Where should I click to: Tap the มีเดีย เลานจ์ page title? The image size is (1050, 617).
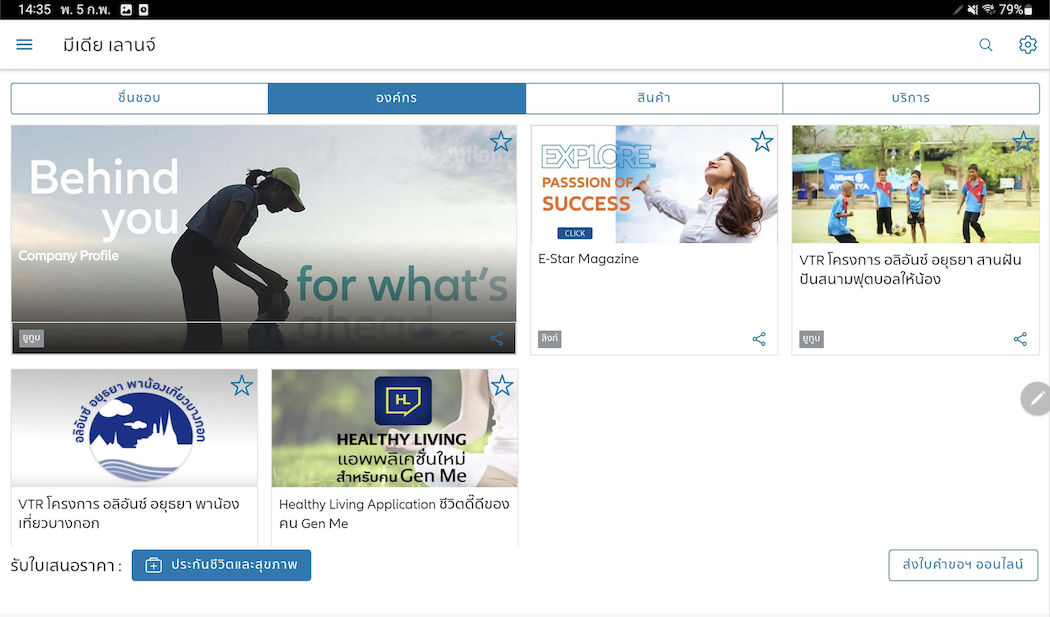click(109, 45)
